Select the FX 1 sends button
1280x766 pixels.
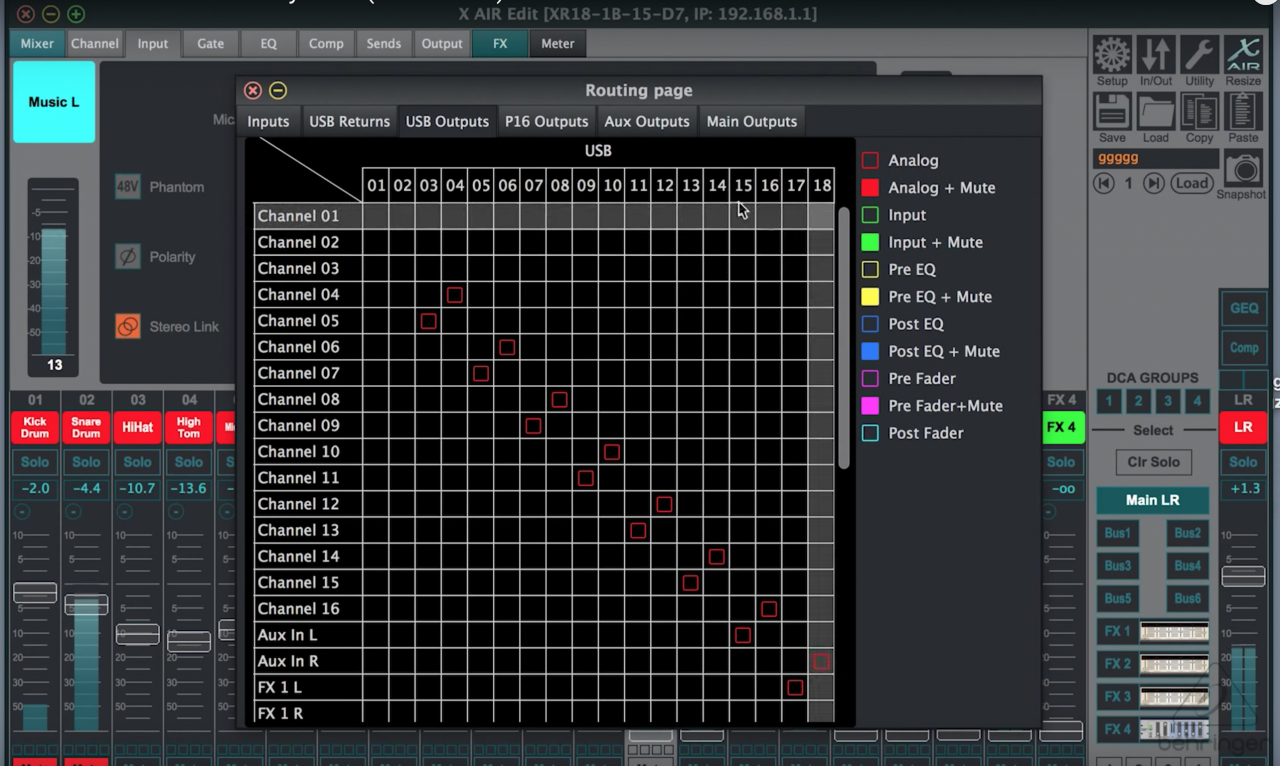coord(1117,632)
